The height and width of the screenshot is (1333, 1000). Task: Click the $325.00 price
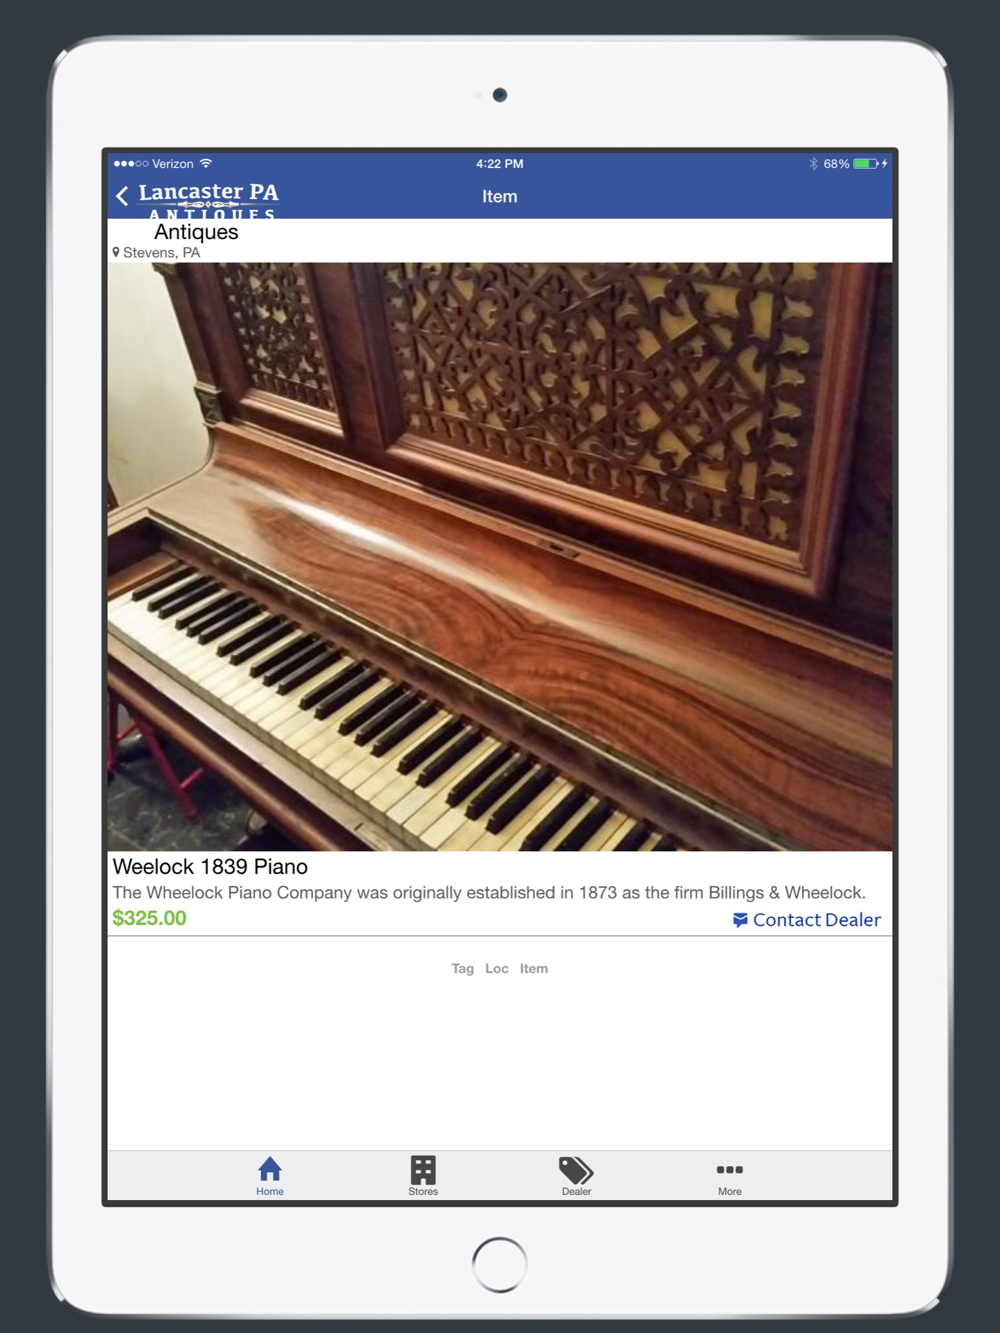tap(149, 918)
